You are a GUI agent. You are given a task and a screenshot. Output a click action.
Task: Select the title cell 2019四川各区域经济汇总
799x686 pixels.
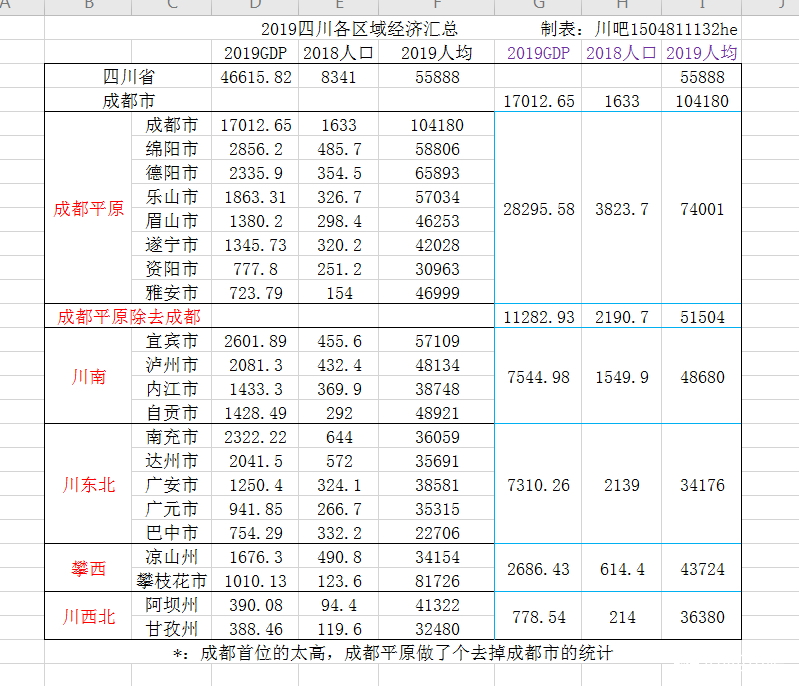tap(359, 29)
